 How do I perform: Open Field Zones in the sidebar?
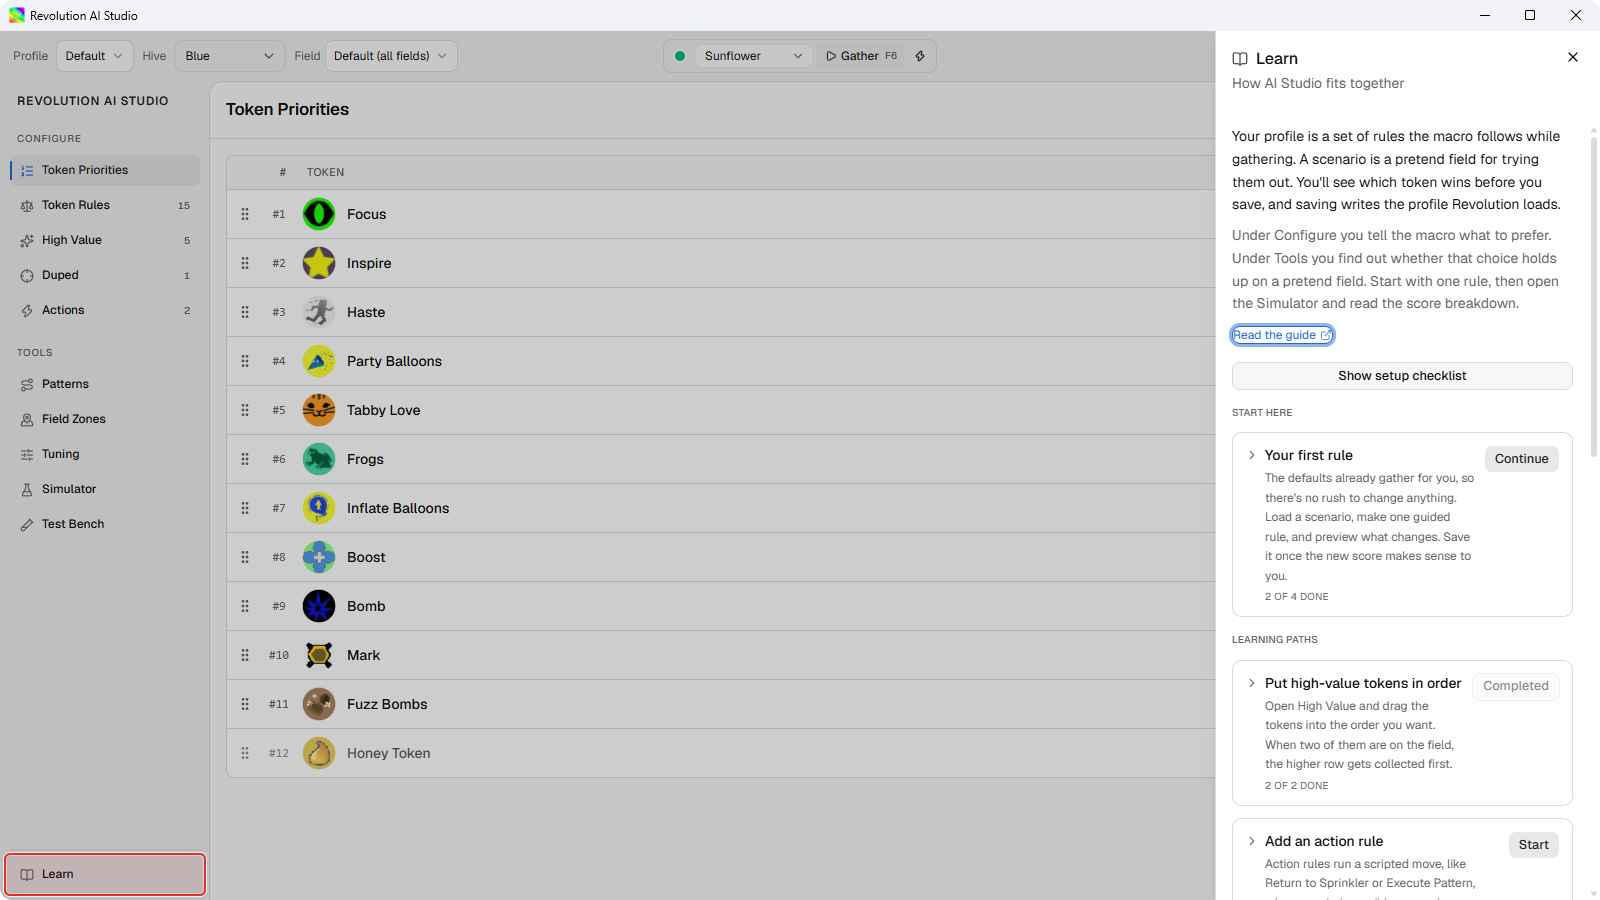[x=105, y=419]
